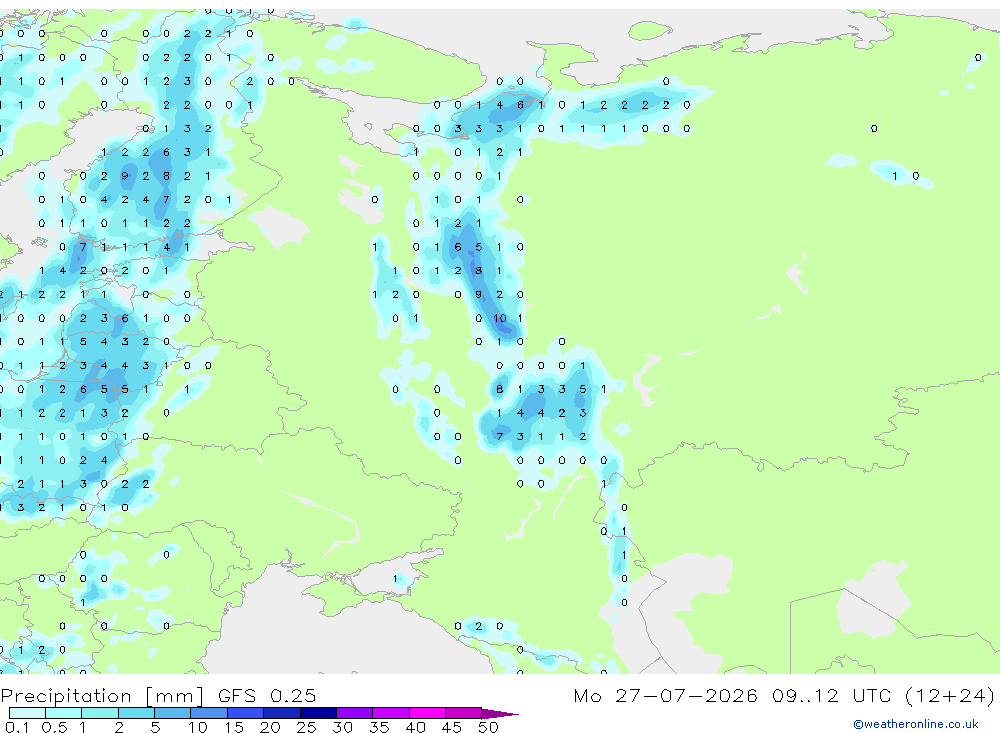Click the legend label 15
Viewport: 1000px width, 733px height.
point(233,727)
